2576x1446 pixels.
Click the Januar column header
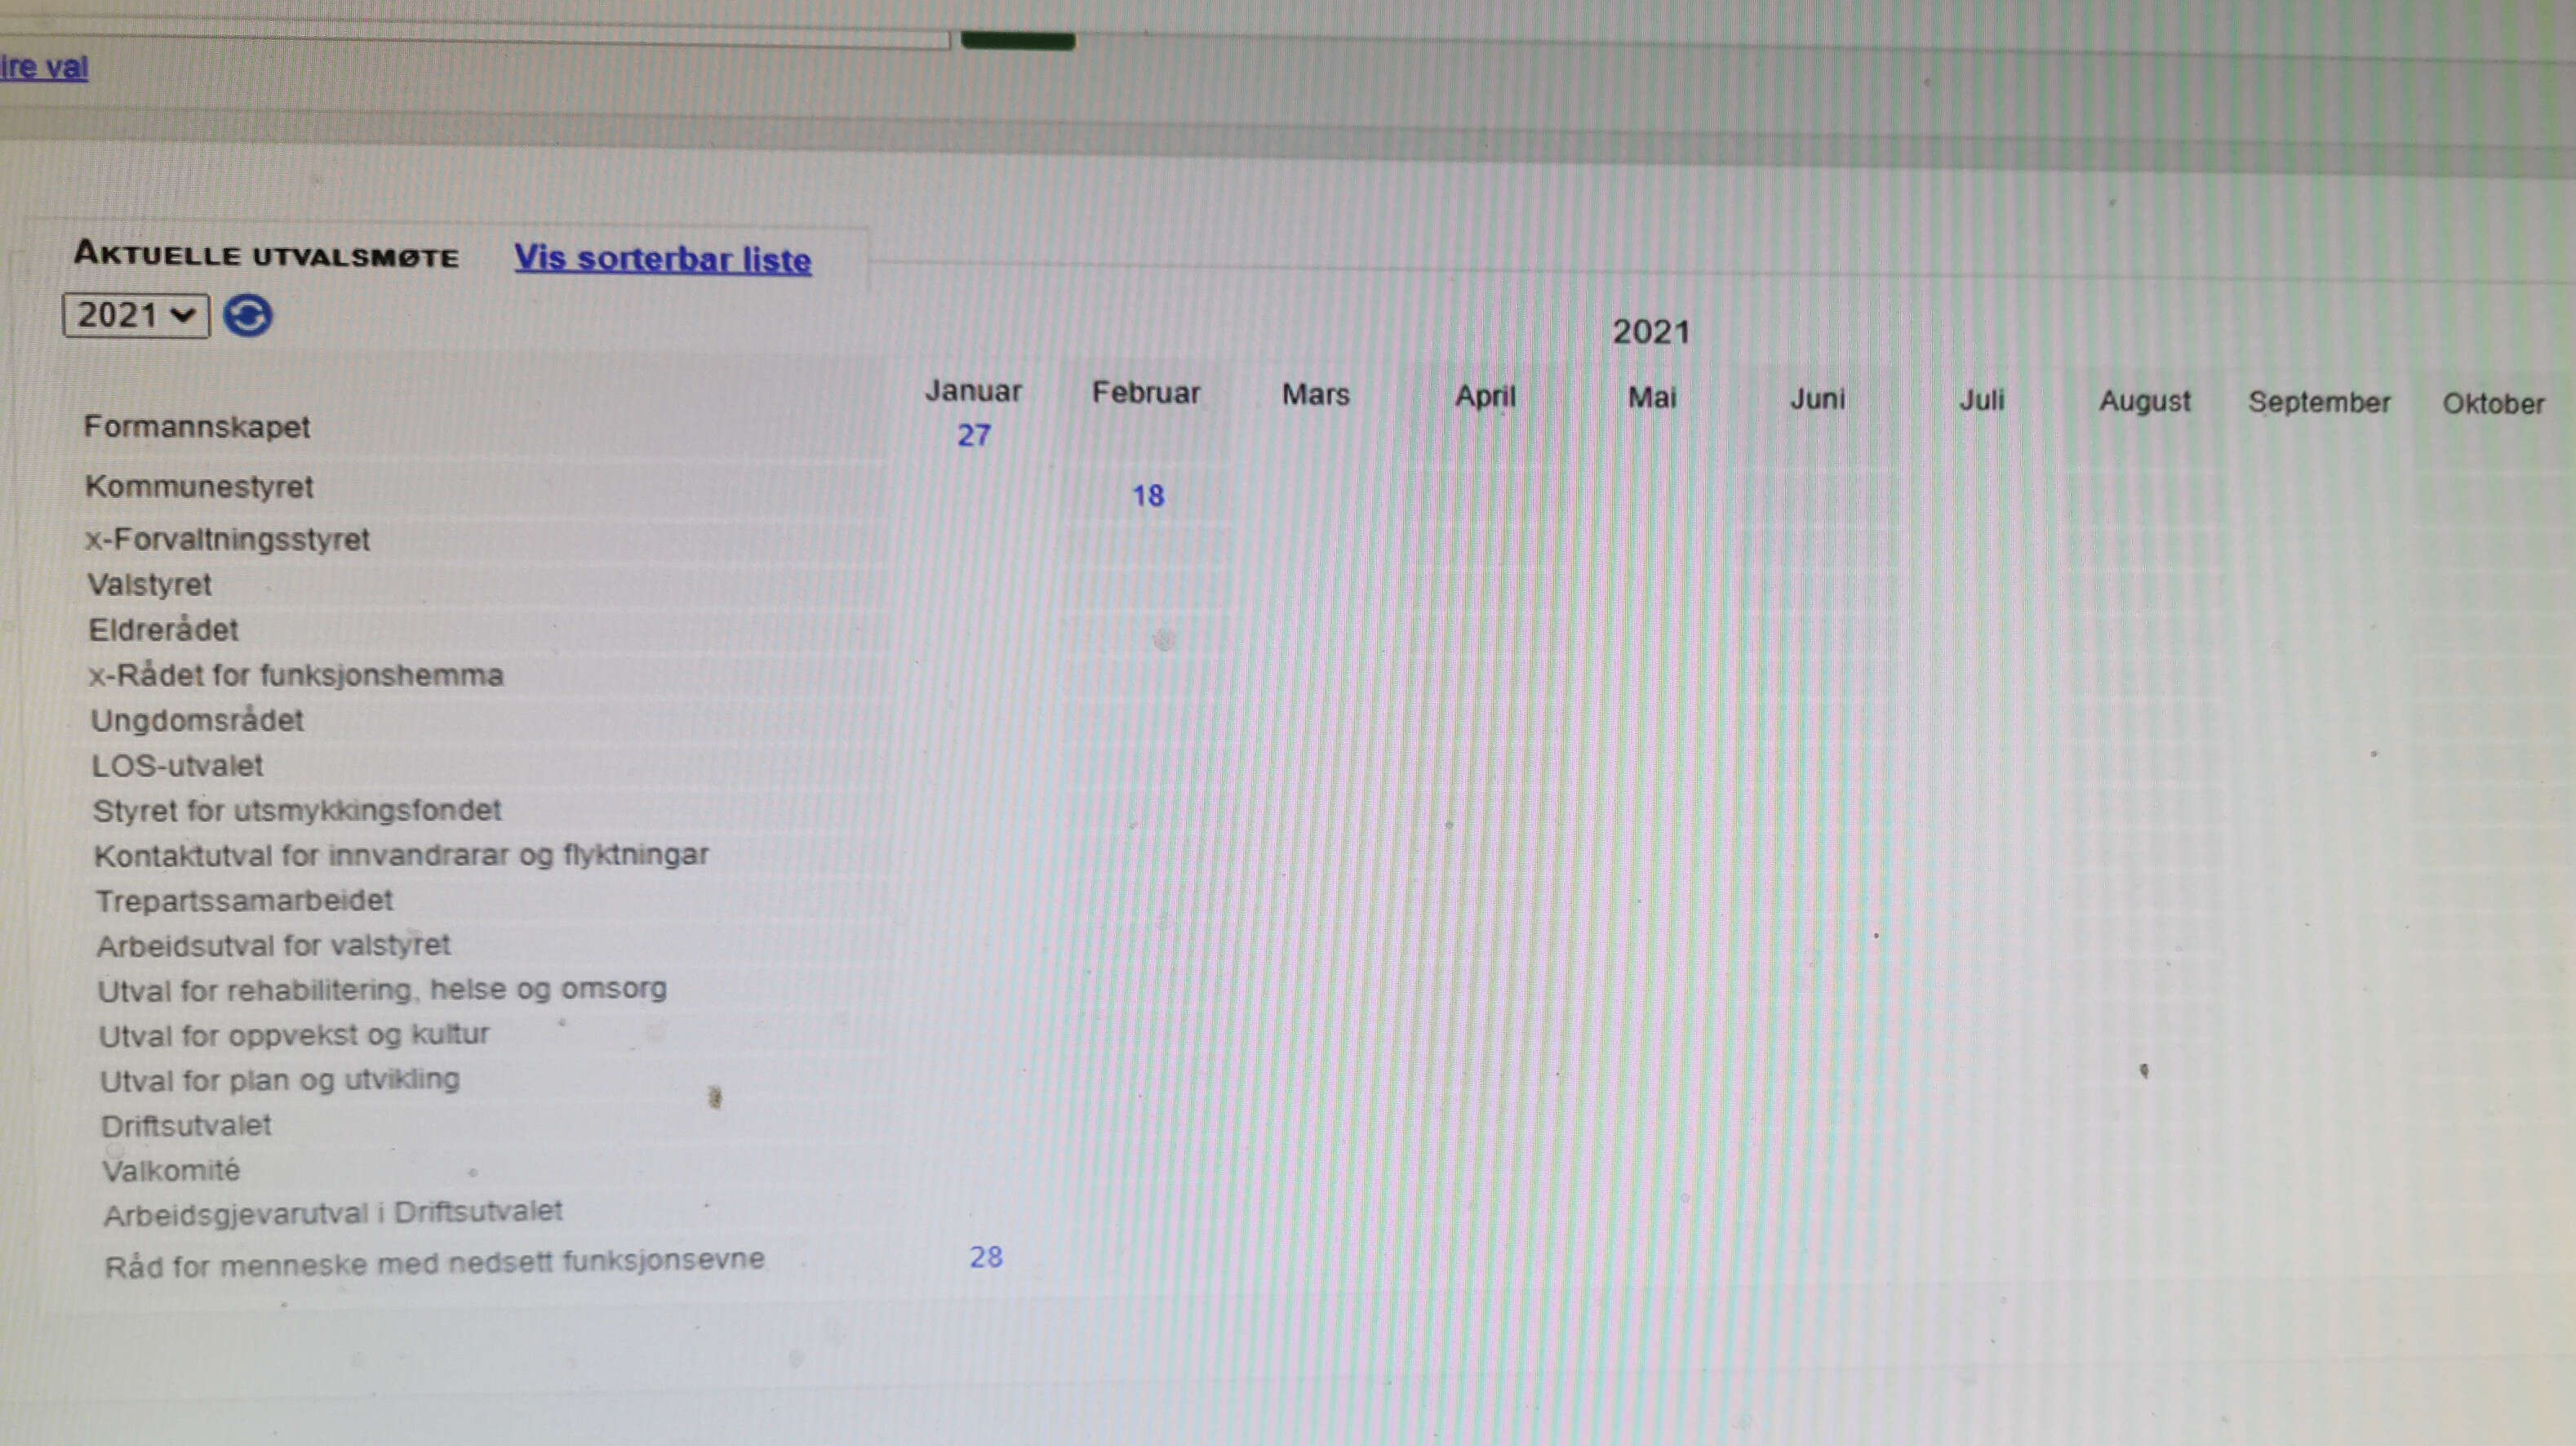pyautogui.click(x=972, y=391)
